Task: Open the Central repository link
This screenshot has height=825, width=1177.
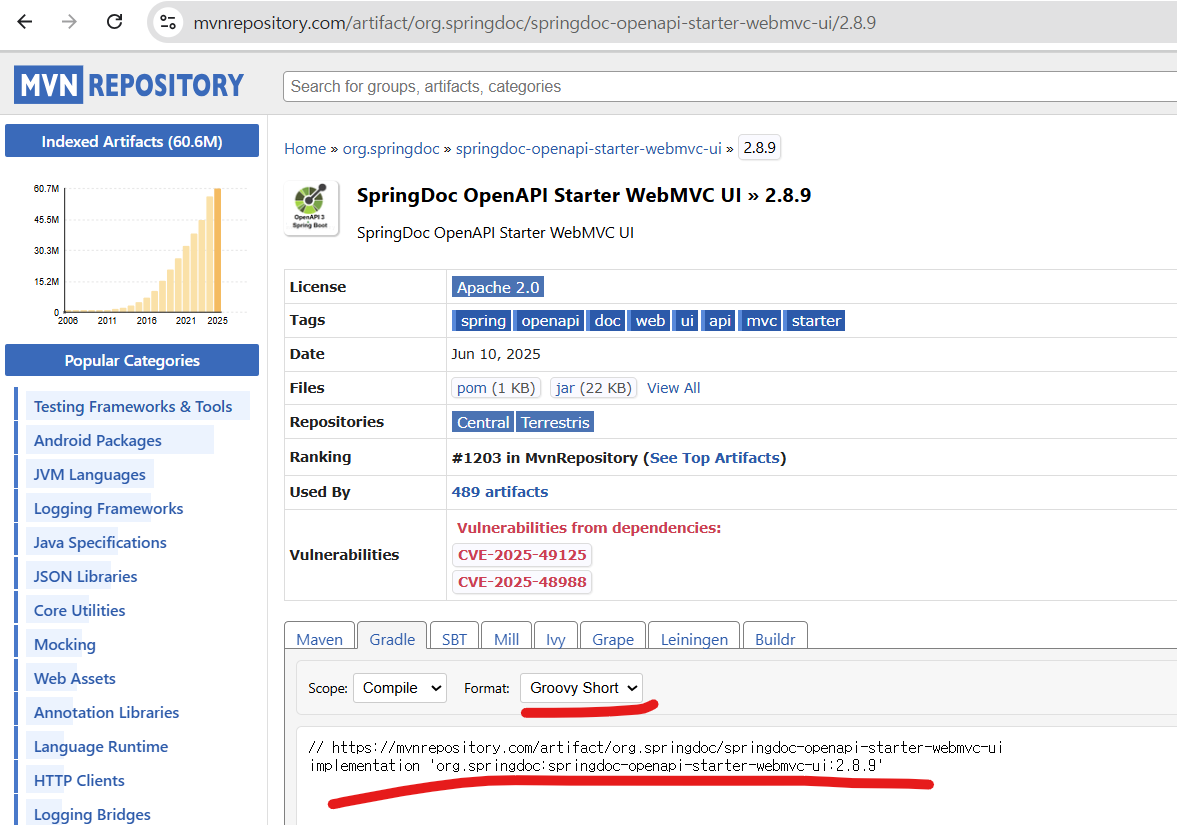Action: (x=483, y=423)
